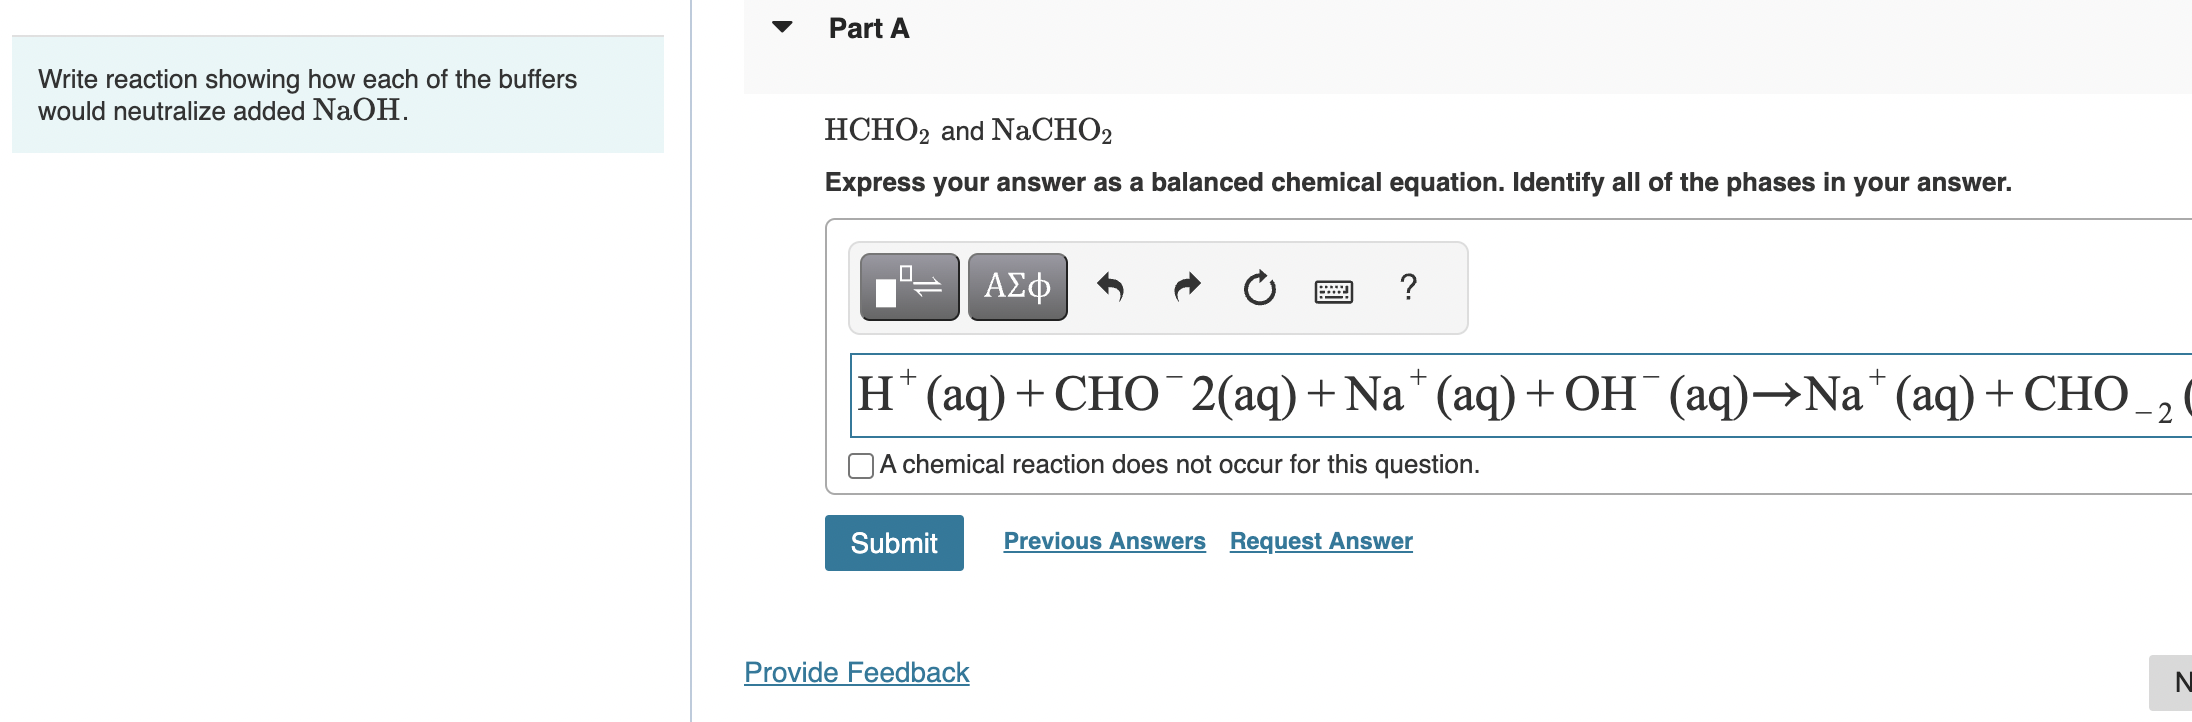Reset the answer with circular arrow icon

coord(1259,288)
